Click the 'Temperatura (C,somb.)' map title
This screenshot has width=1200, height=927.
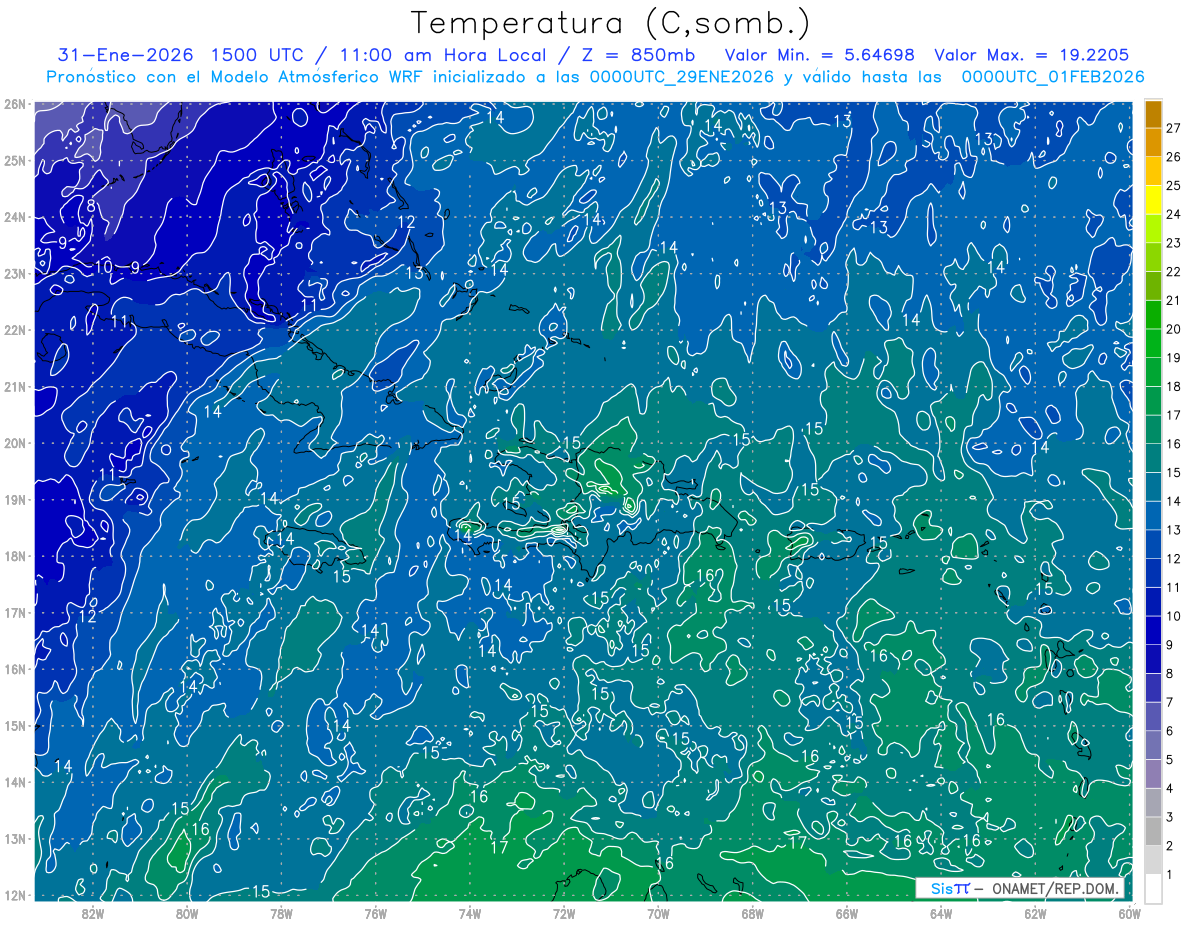point(611,23)
